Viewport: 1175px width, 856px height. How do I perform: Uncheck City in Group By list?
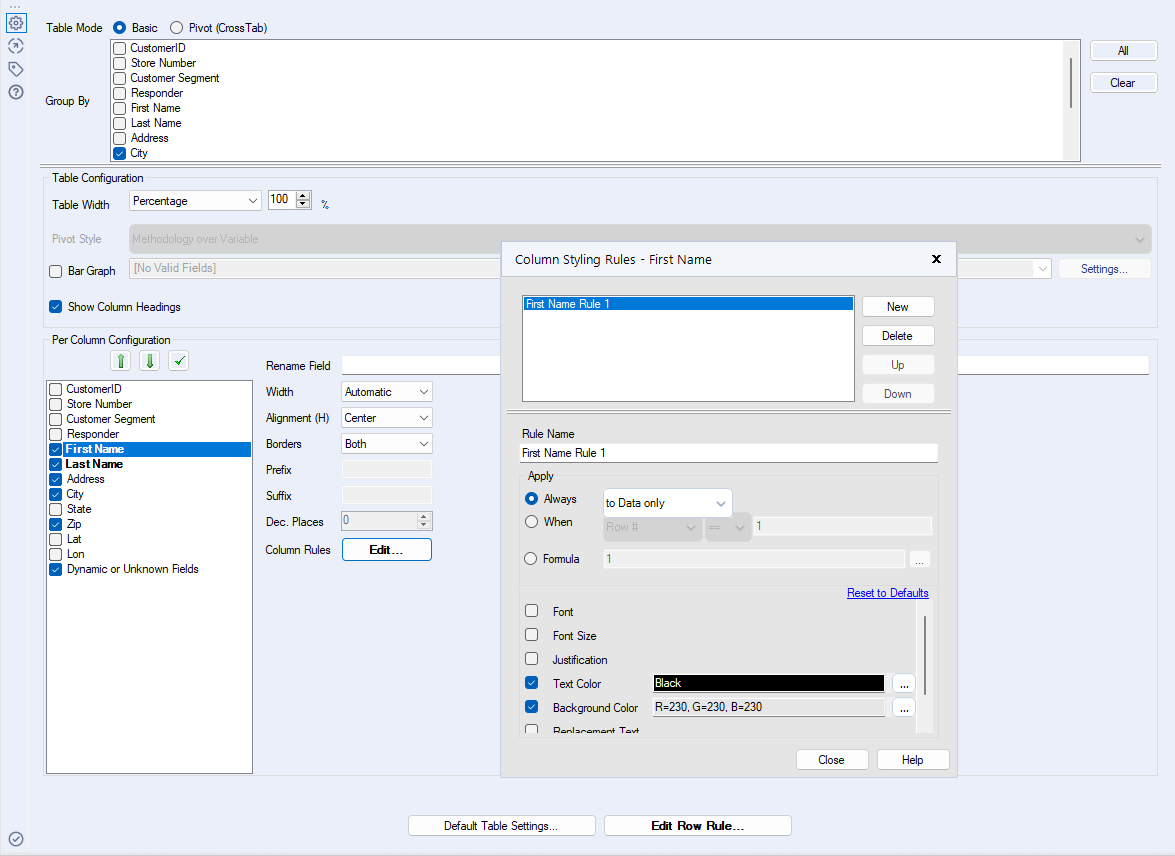pos(119,153)
